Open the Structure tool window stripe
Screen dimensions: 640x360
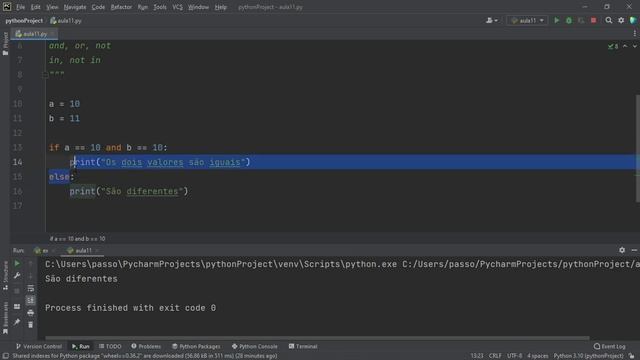pyautogui.click(x=5, y=276)
